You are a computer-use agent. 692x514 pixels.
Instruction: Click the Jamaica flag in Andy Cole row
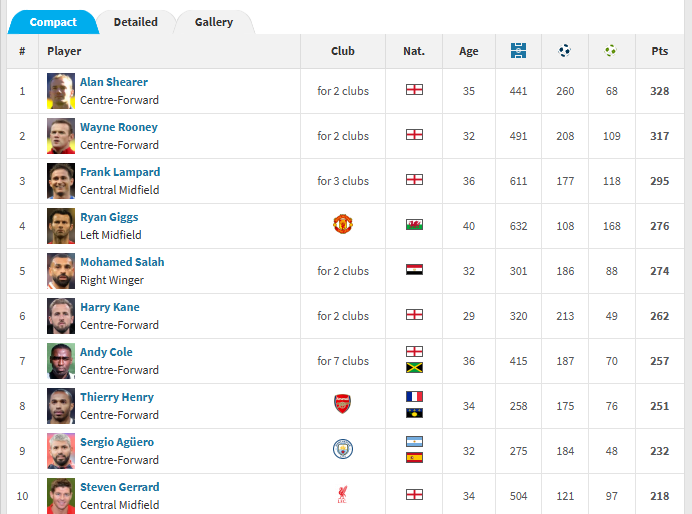(x=414, y=368)
